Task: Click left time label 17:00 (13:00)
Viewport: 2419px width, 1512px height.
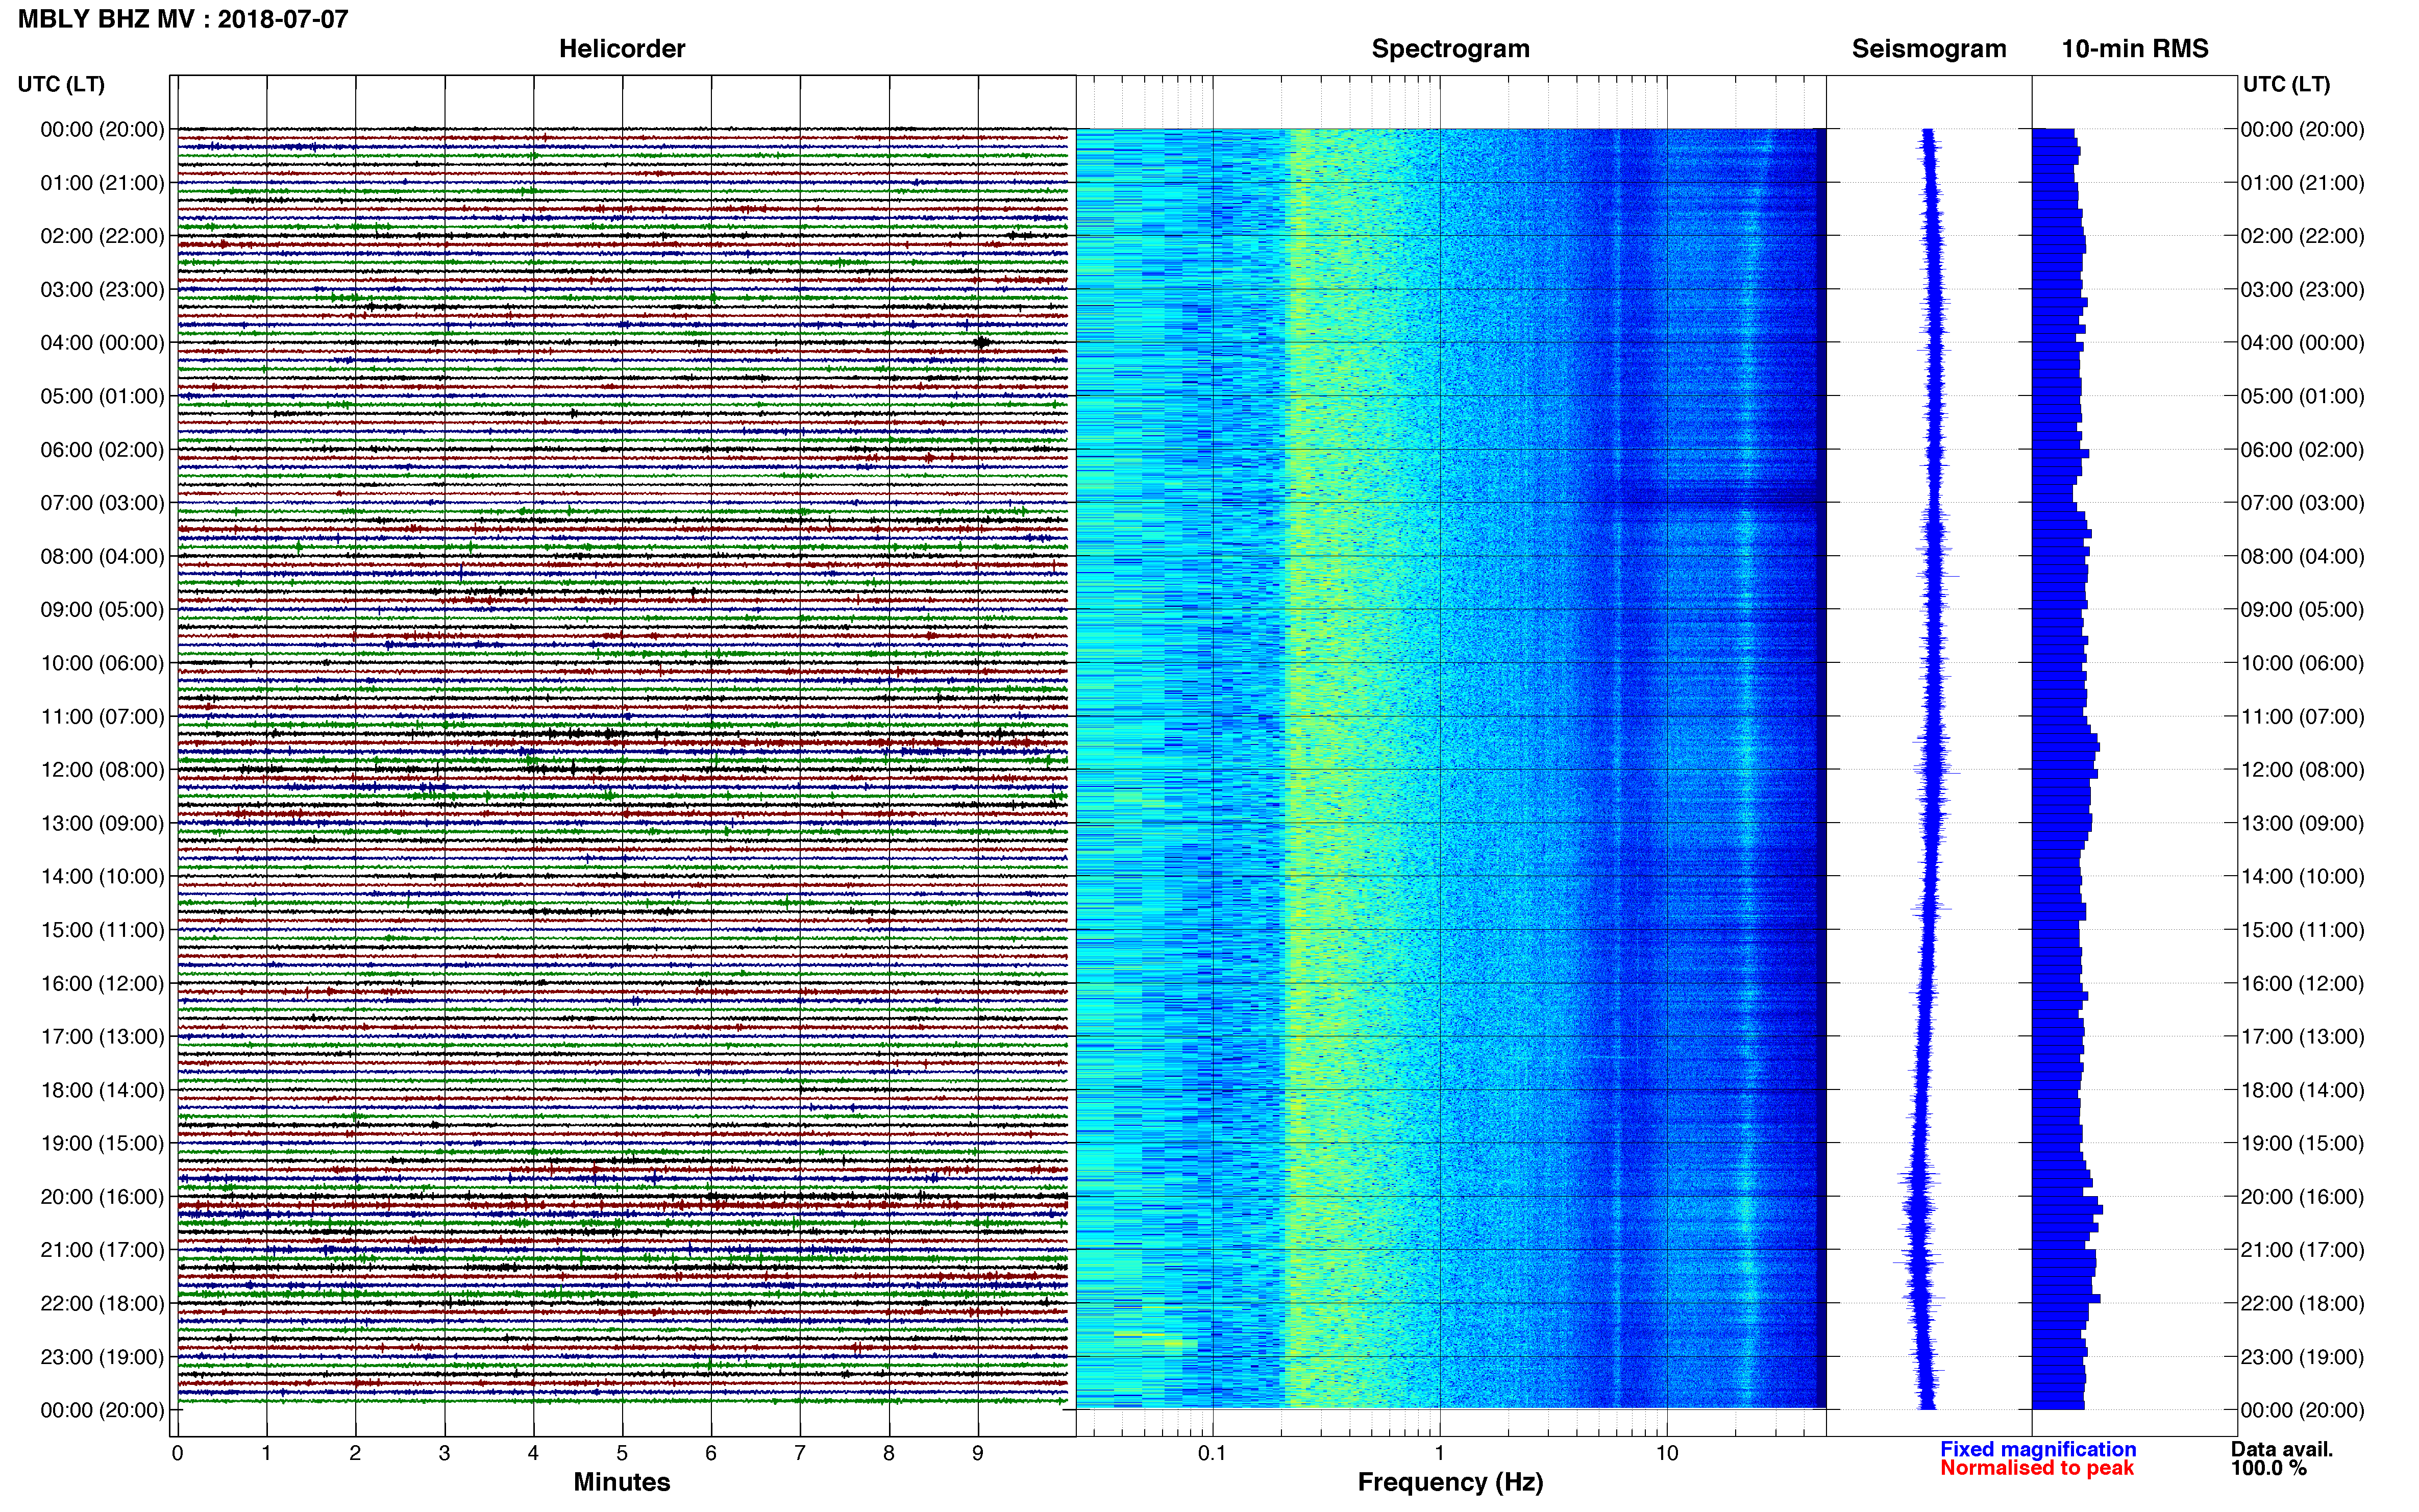Action: coord(102,1037)
